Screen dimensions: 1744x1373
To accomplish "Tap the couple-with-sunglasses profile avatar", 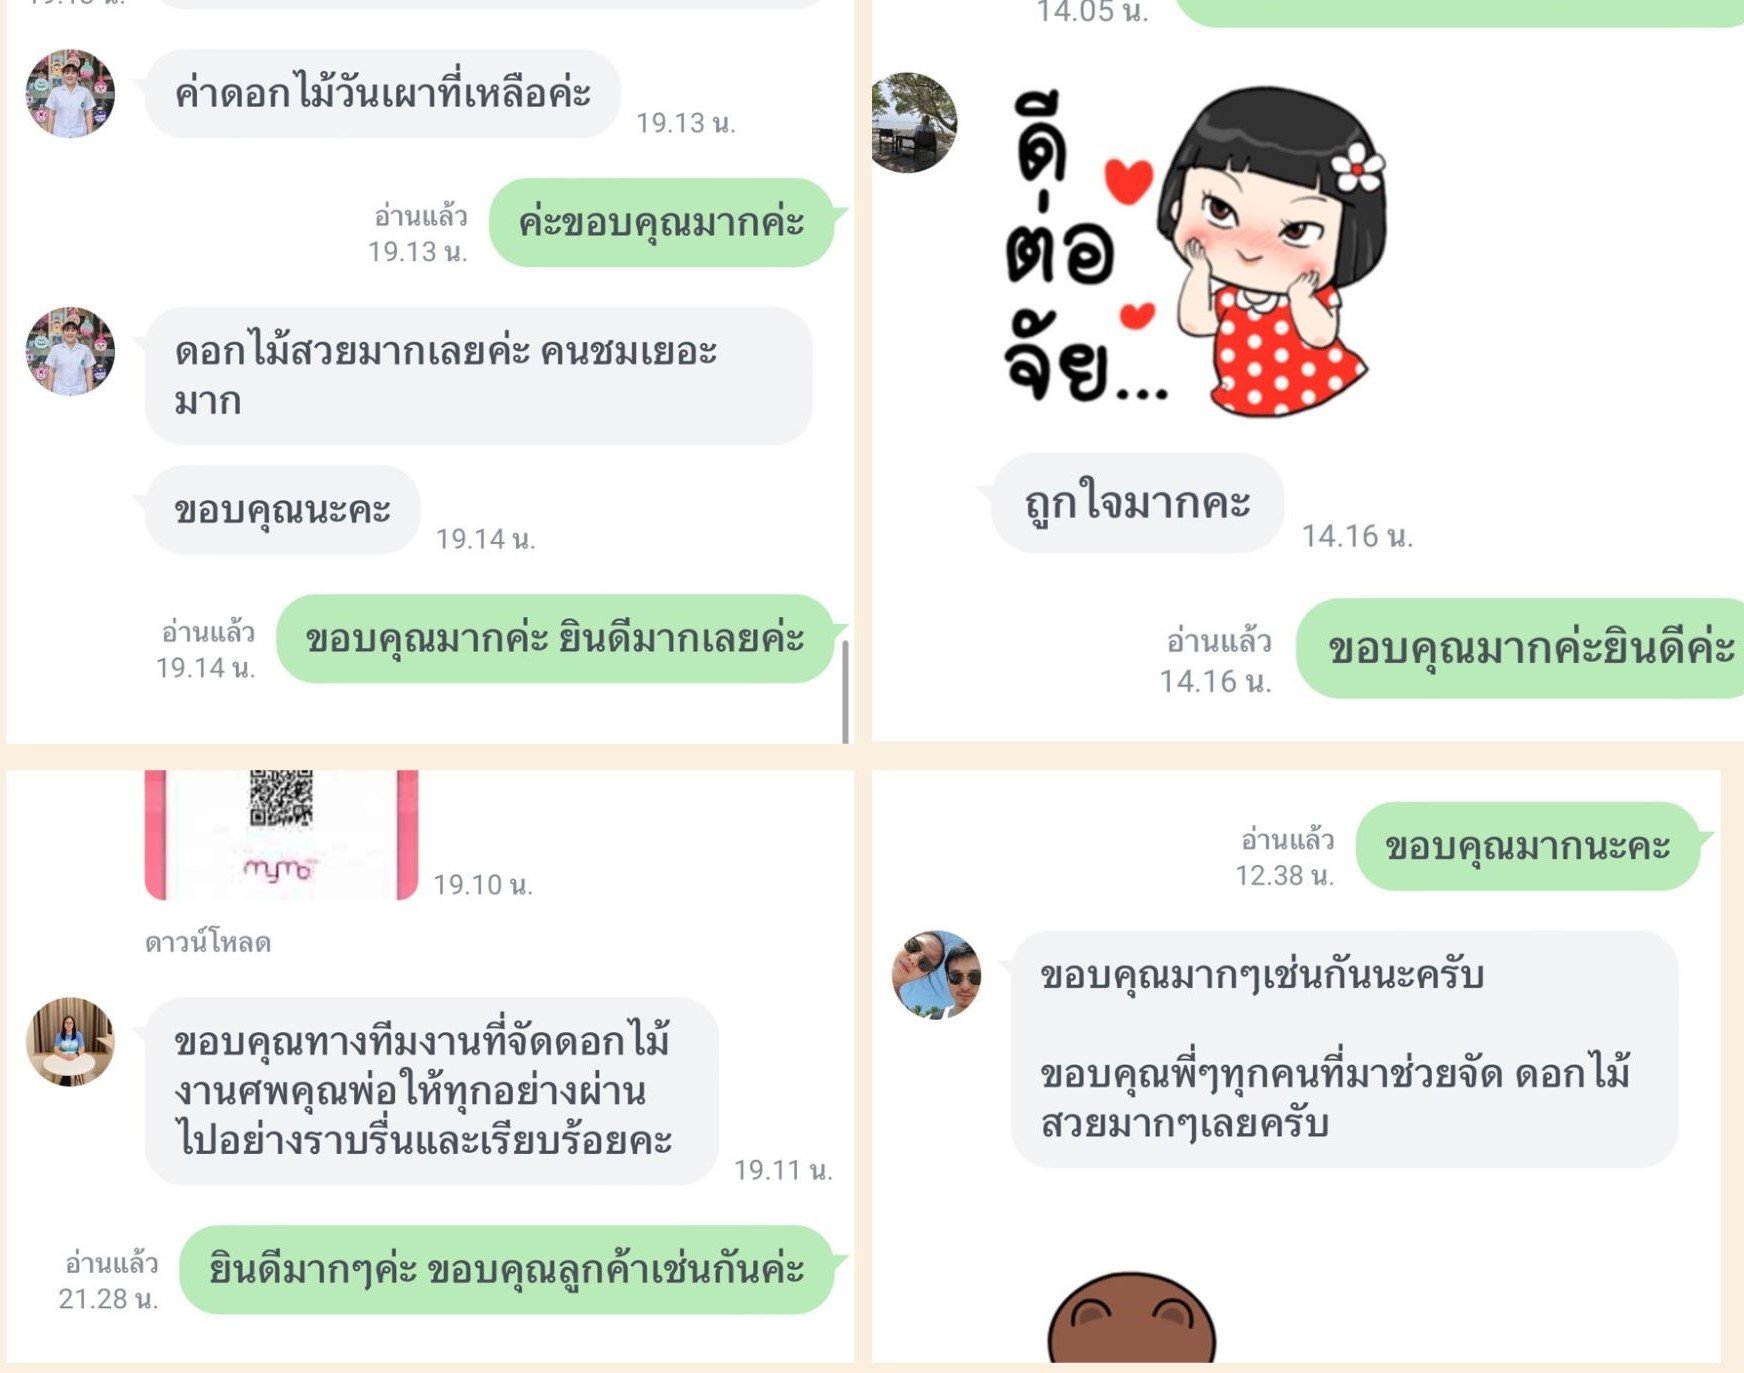I will (936, 974).
